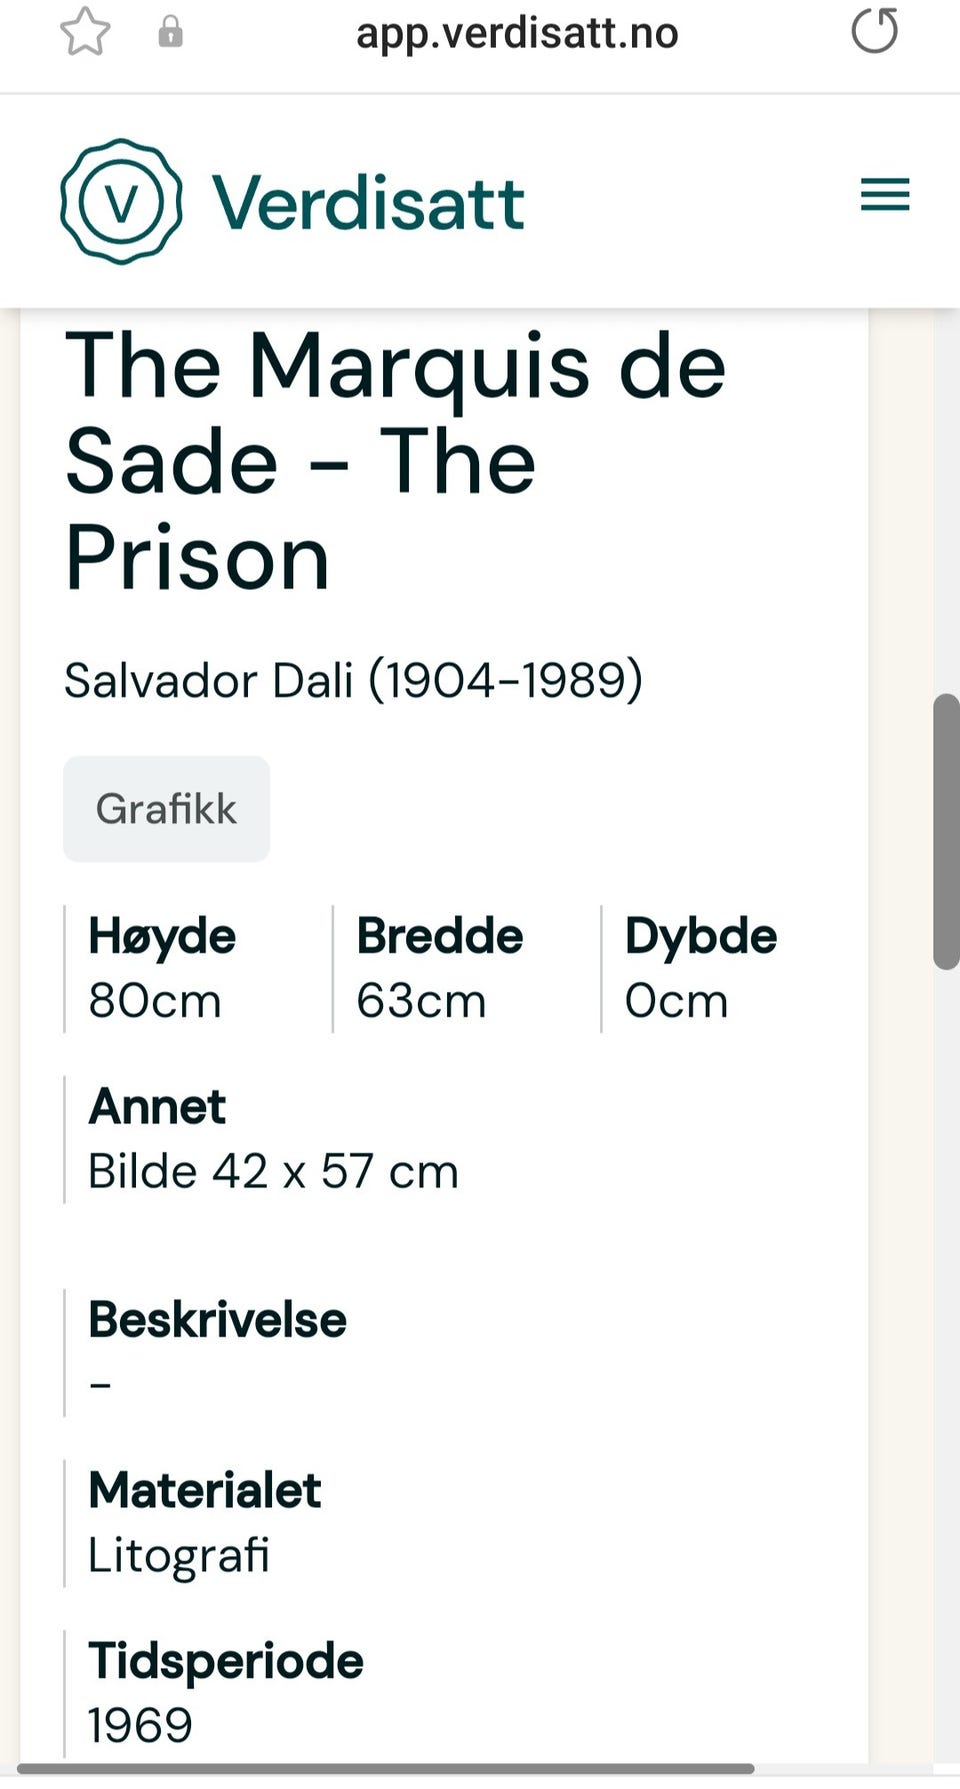Click the Verdisatt header to go home
Image resolution: width=960 pixels, height=1789 pixels.
pyautogui.click(x=366, y=199)
